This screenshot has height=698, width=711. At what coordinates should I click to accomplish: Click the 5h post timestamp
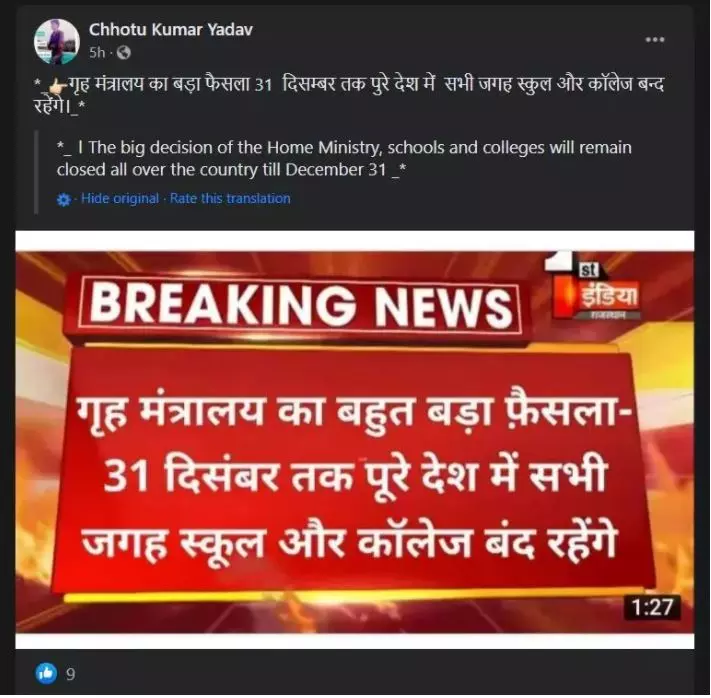[x=97, y=53]
